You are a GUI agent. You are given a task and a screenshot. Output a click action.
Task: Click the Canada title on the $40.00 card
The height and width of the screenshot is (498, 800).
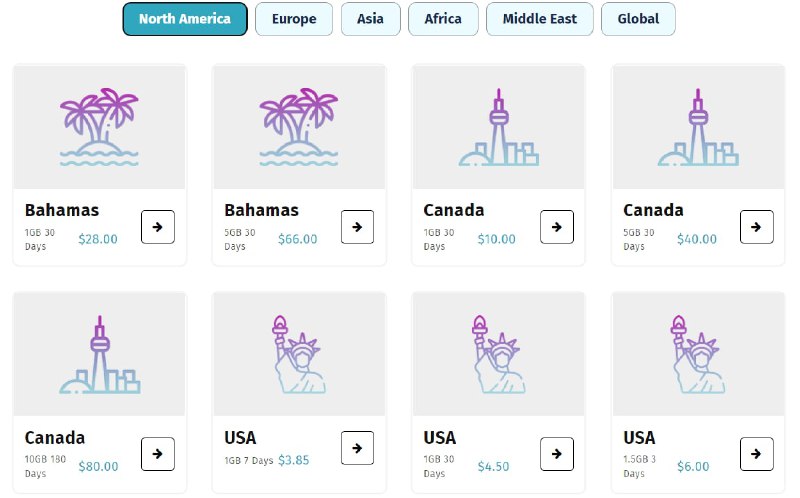[x=653, y=210]
